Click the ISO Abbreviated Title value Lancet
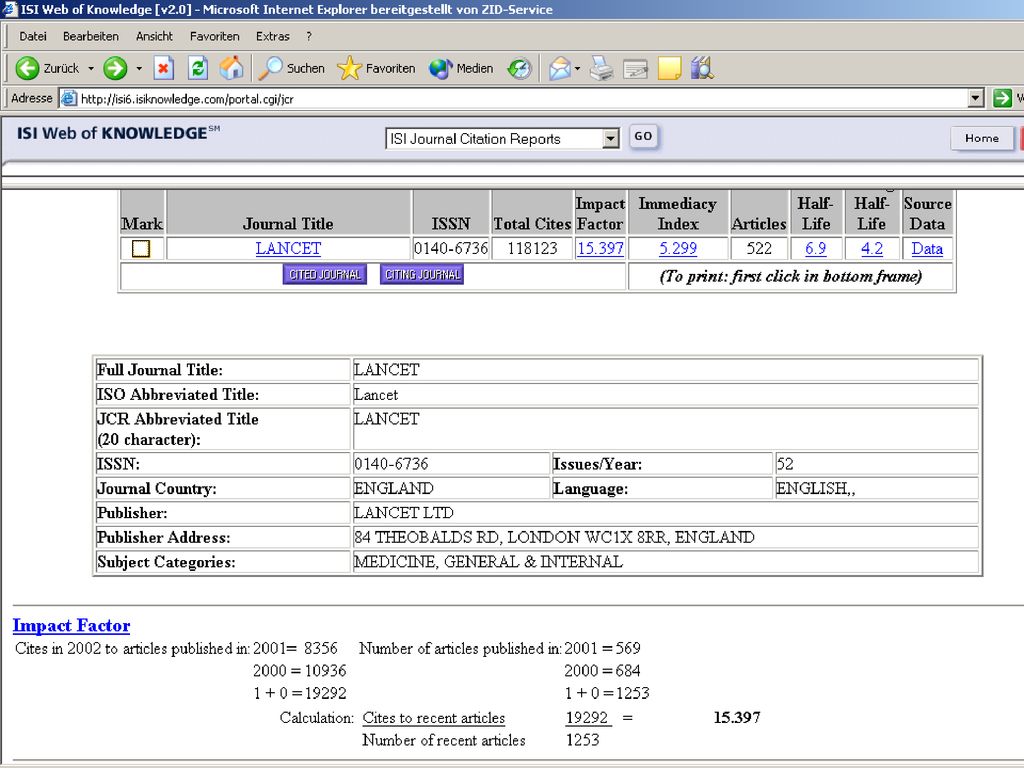Image resolution: width=1024 pixels, height=768 pixels. click(376, 394)
